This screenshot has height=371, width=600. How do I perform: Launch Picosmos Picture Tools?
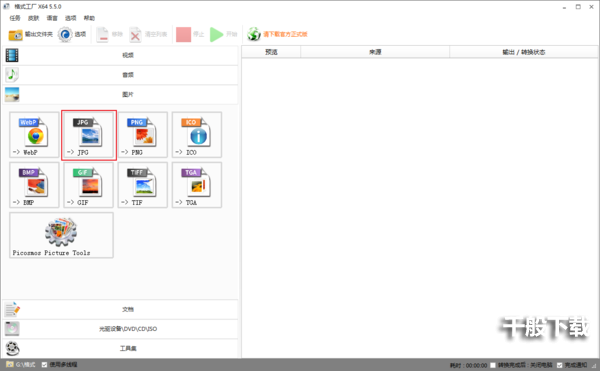[61, 235]
